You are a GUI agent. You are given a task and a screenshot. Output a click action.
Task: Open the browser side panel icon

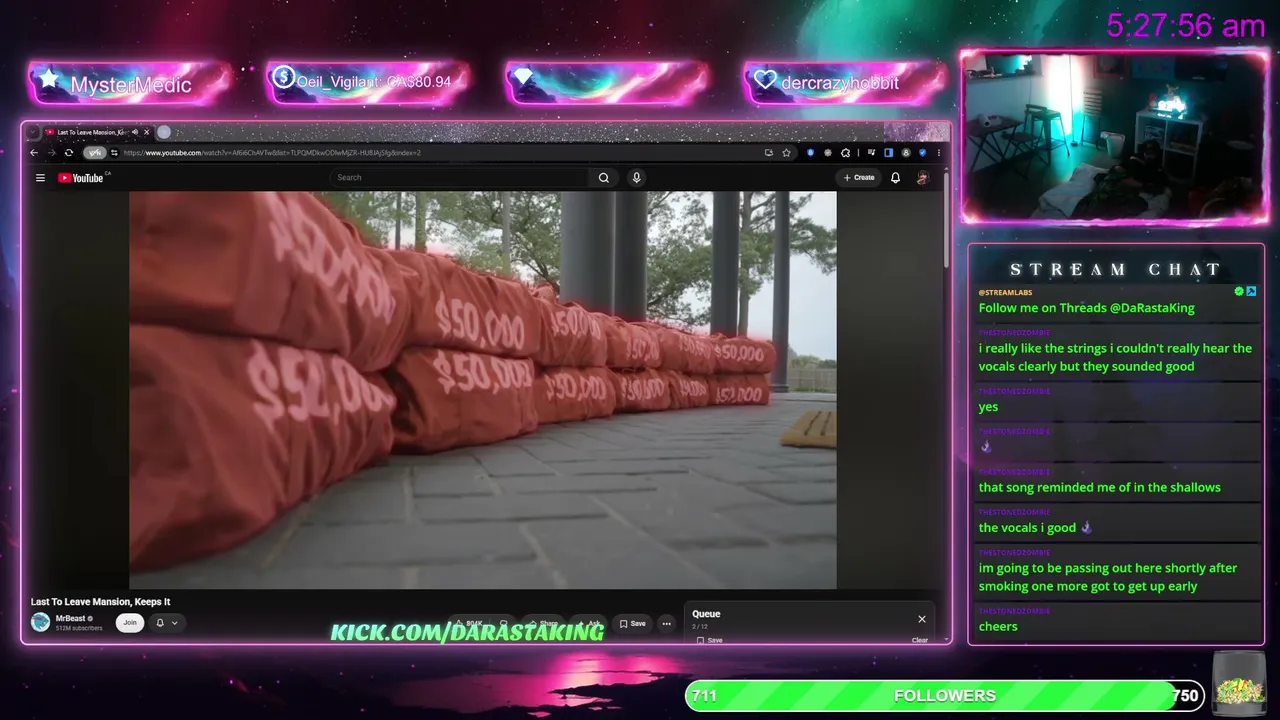click(x=888, y=153)
